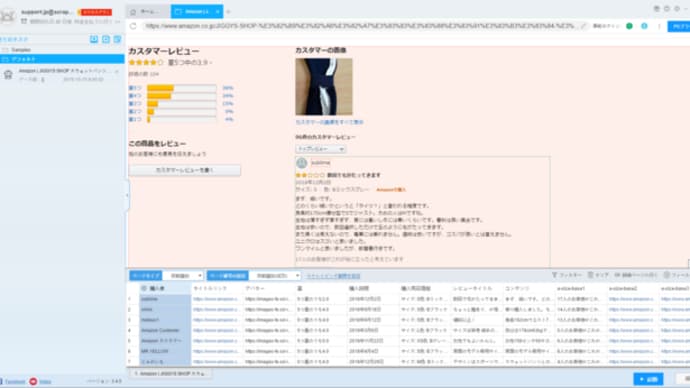Click the show all customer images link
Image resolution: width=690 pixels, height=388 pixels.
pyautogui.click(x=330, y=122)
